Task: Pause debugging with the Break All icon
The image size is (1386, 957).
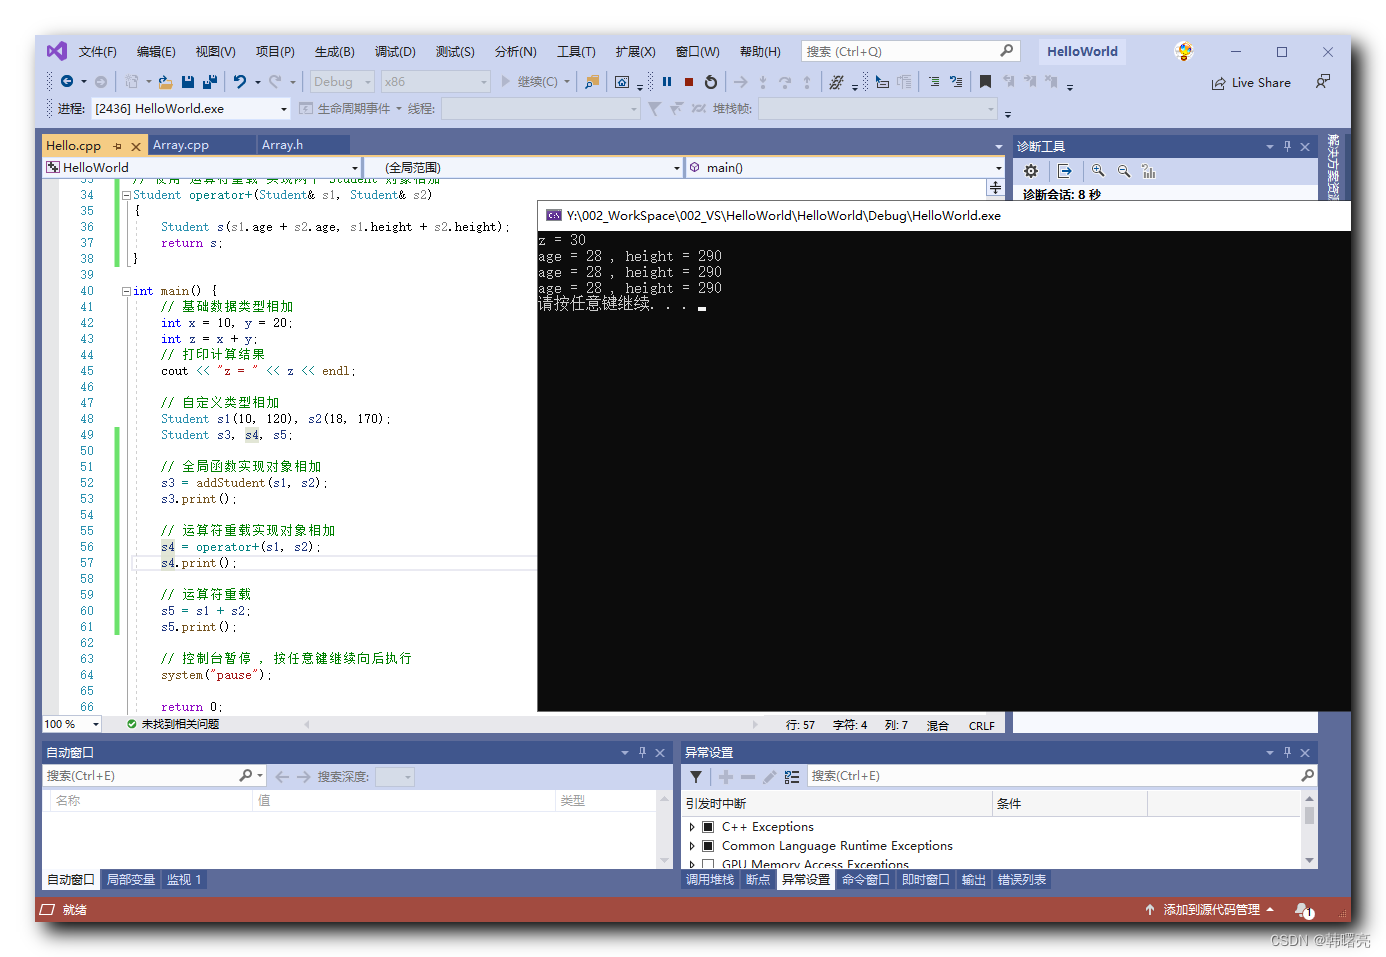Action: [x=667, y=82]
